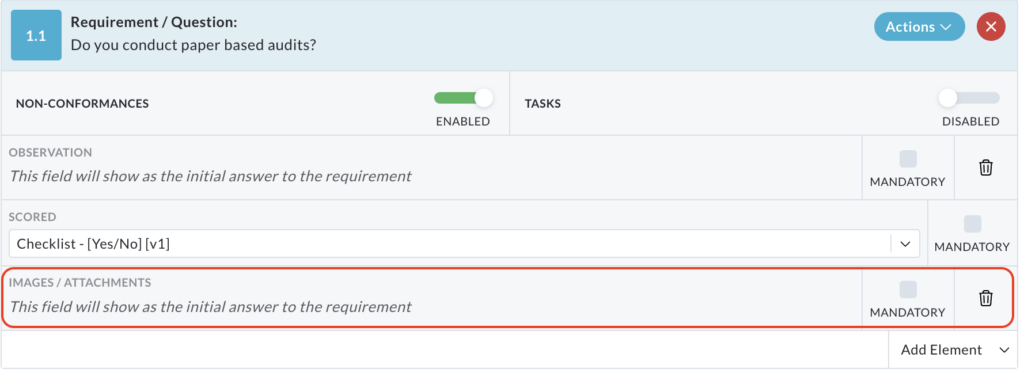Select the 1.1 requirement number badge
1024x373 pixels.
36,36
